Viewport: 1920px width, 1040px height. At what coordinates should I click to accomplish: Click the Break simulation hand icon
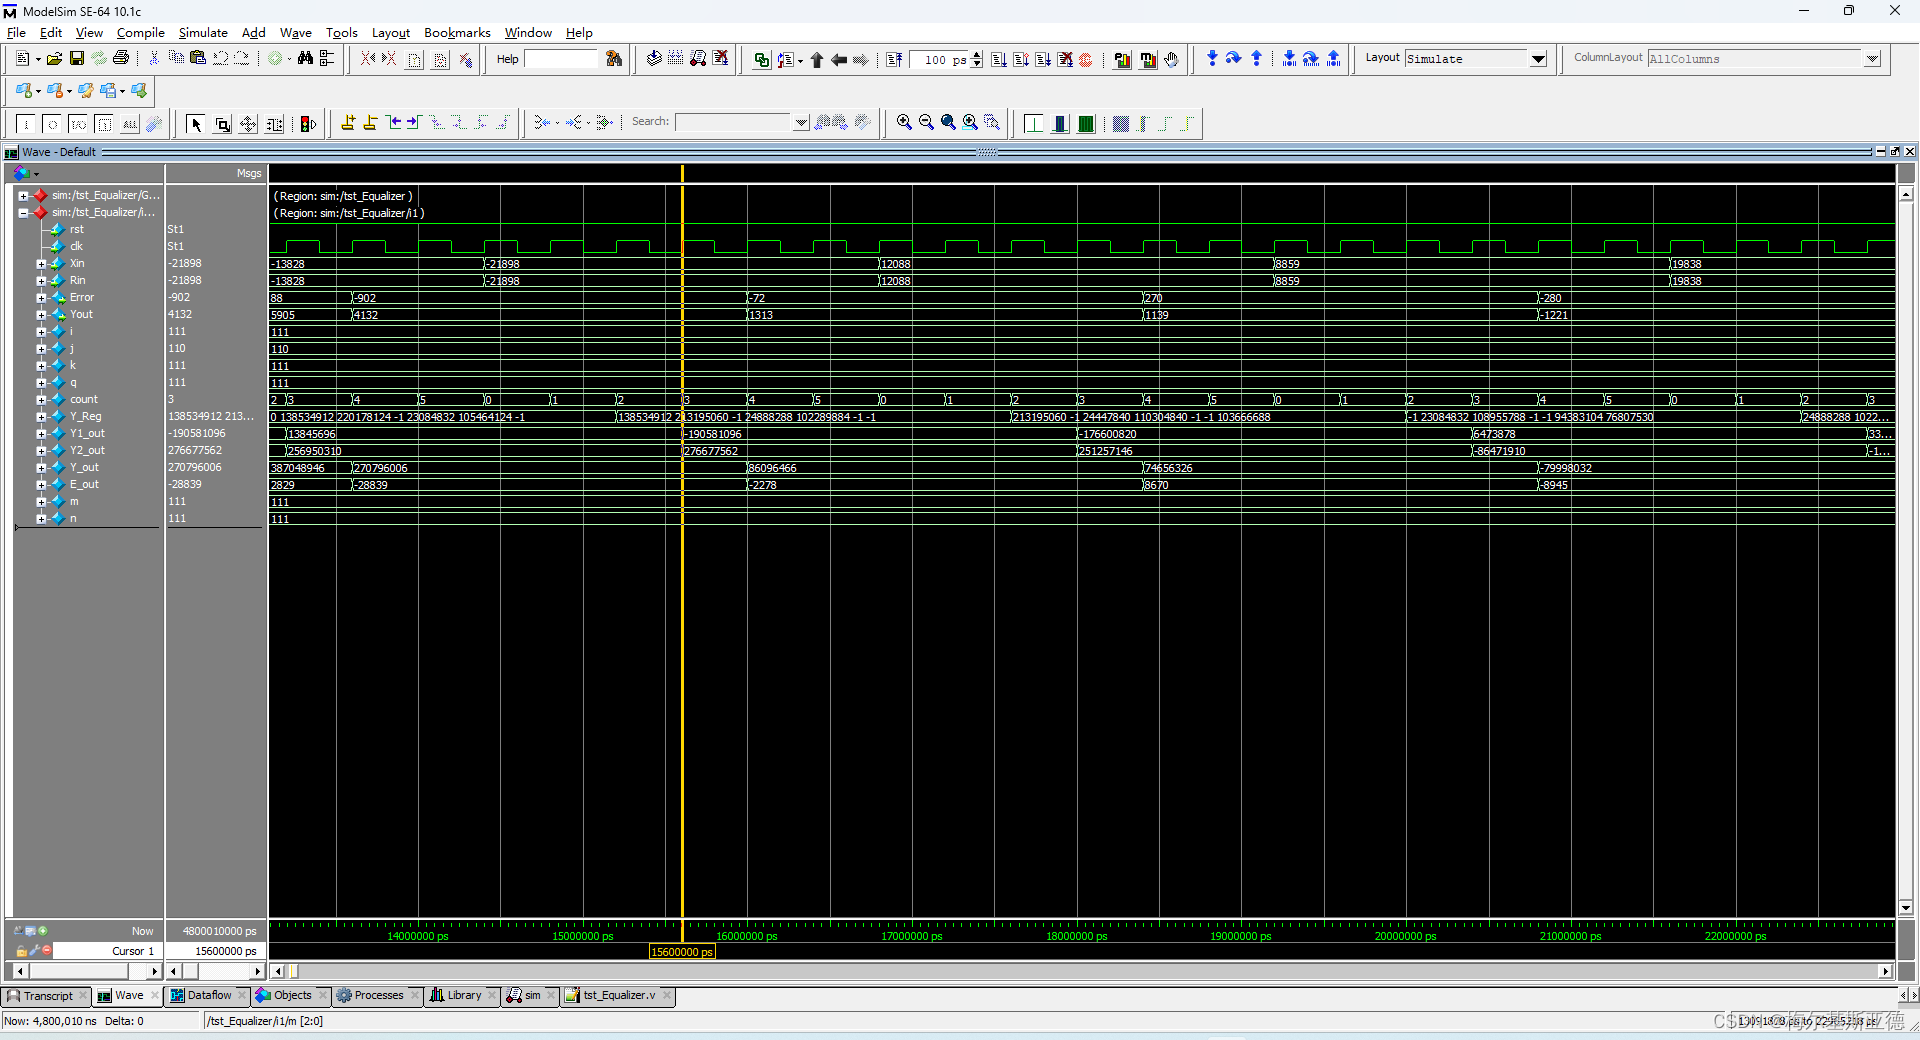coord(1171,59)
